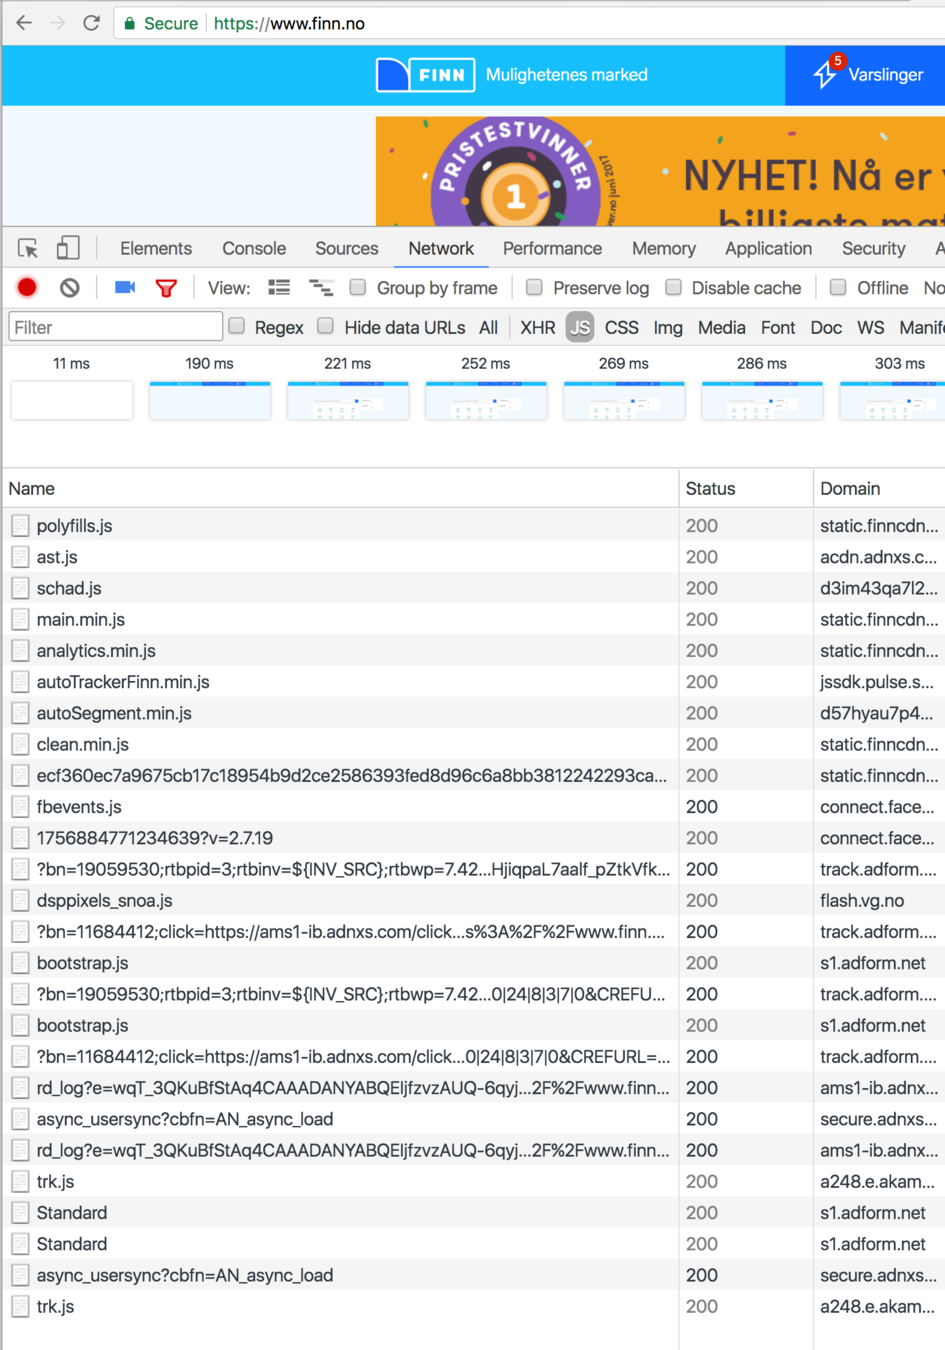Select the 190 ms screenshot thumbnail

[210, 400]
